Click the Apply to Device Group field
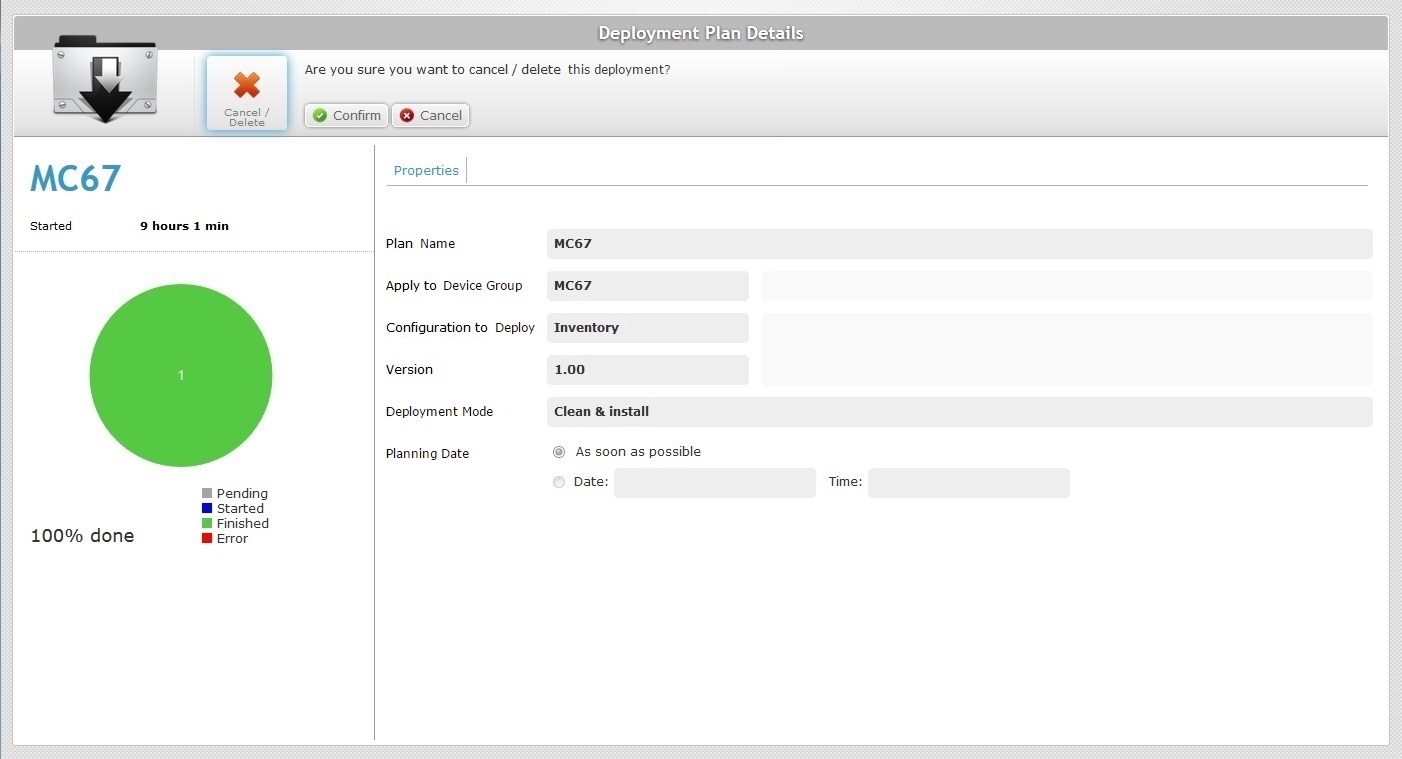 648,286
